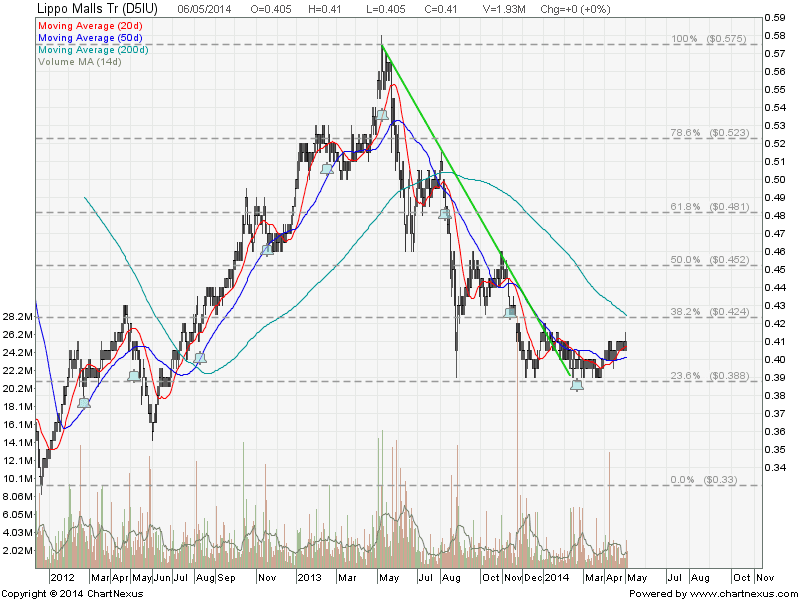Click the 38.2% ($0.424) Fibonacci label

tap(710, 312)
